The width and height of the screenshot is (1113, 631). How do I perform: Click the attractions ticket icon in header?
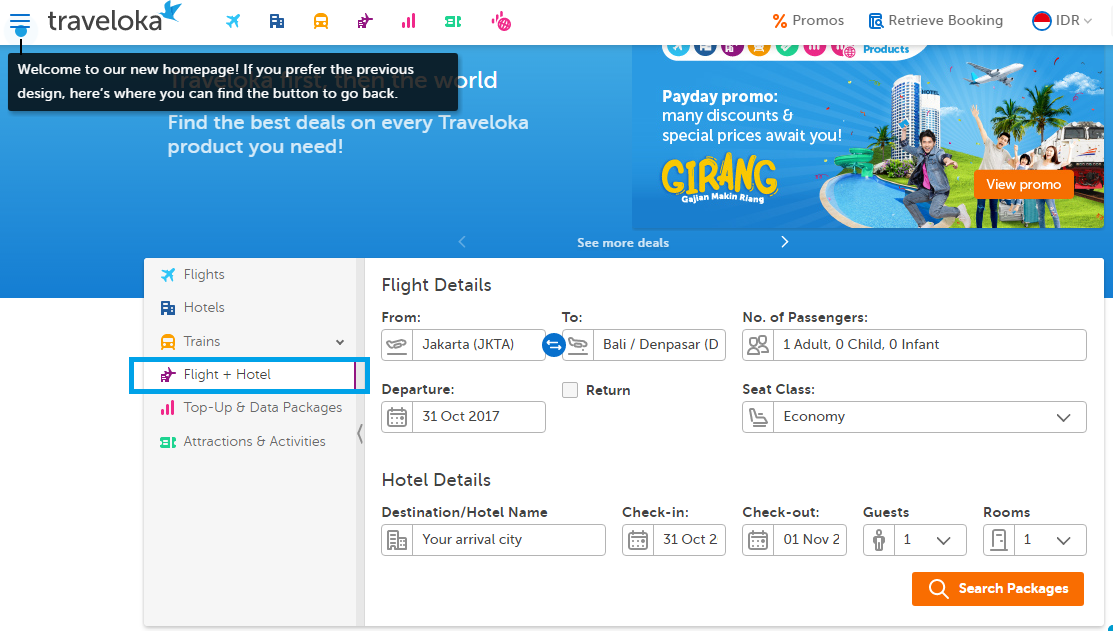point(452,21)
